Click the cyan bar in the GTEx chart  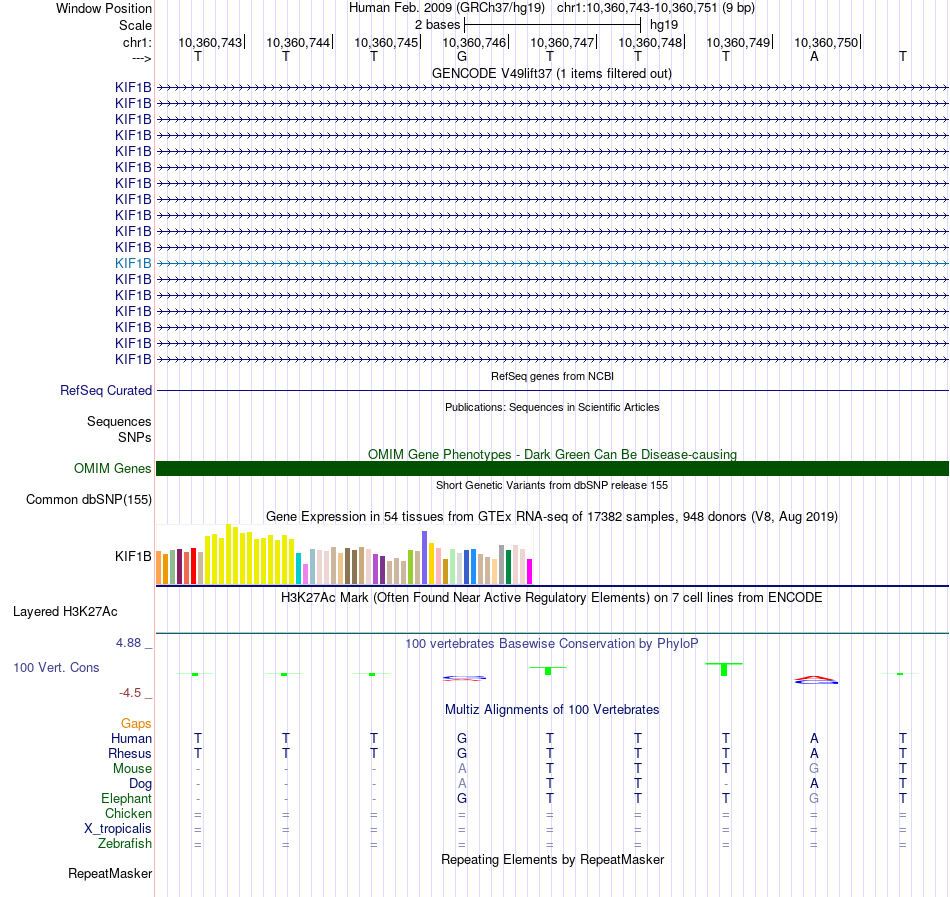point(298,568)
